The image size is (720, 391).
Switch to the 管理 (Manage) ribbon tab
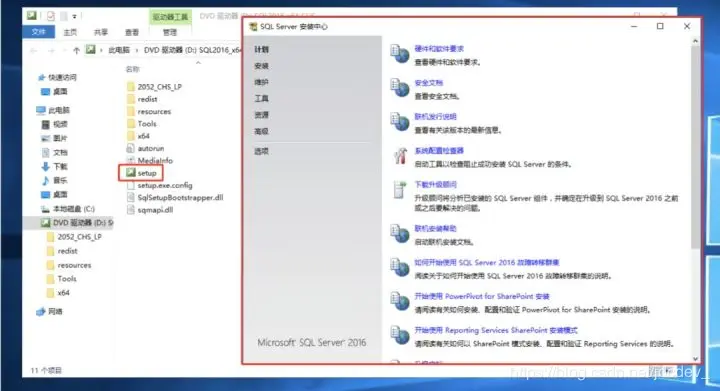coord(169,32)
